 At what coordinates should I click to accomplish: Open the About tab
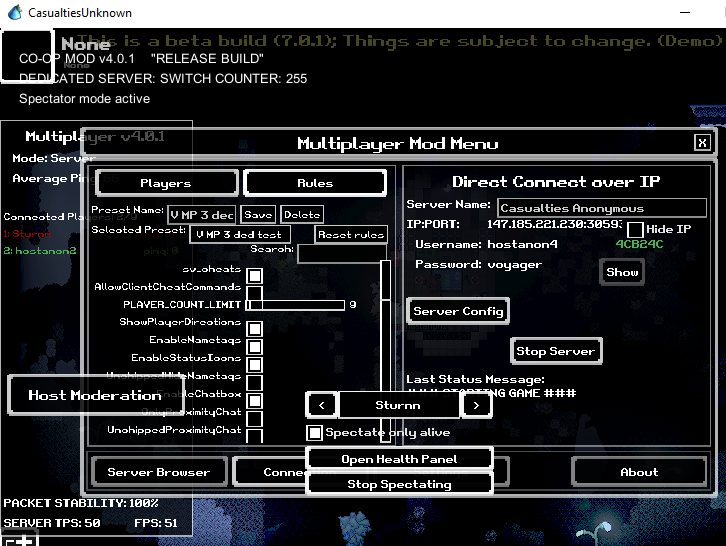(639, 472)
